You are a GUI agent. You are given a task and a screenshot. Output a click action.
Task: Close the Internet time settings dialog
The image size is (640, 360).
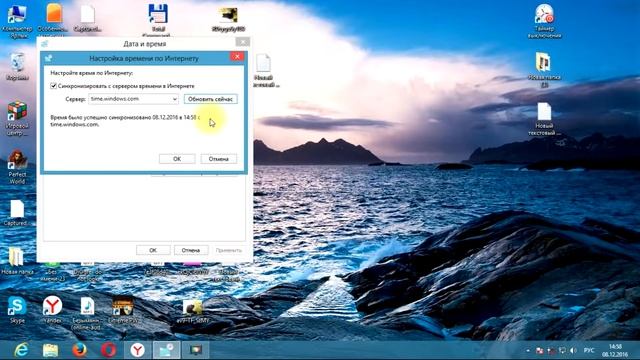point(237,57)
